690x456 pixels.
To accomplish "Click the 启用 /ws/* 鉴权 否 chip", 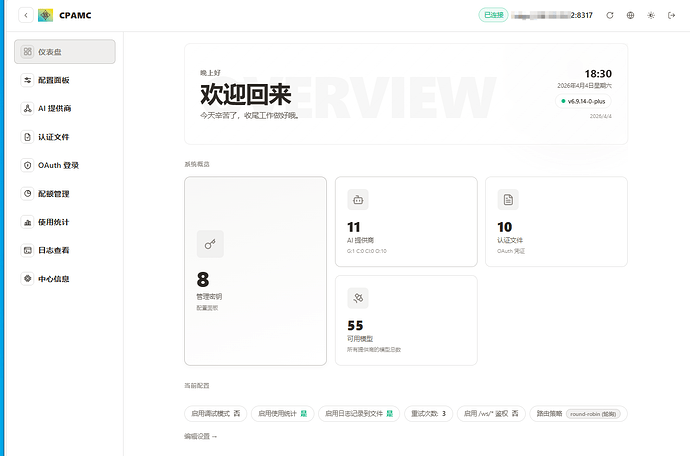I will pyautogui.click(x=491, y=413).
